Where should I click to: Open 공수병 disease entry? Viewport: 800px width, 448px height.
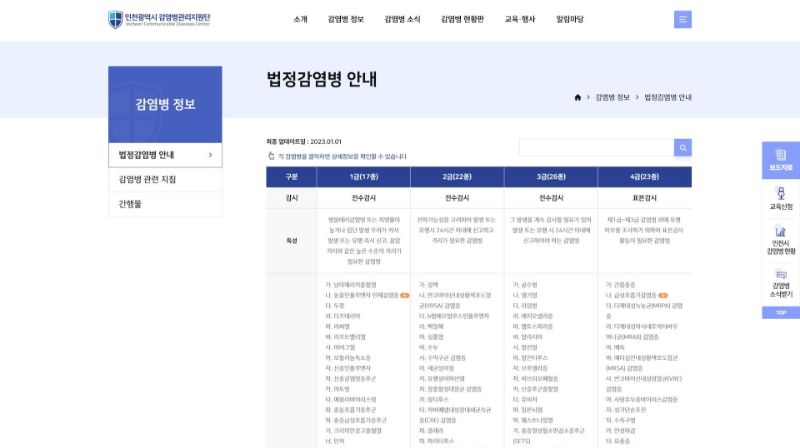525,285
